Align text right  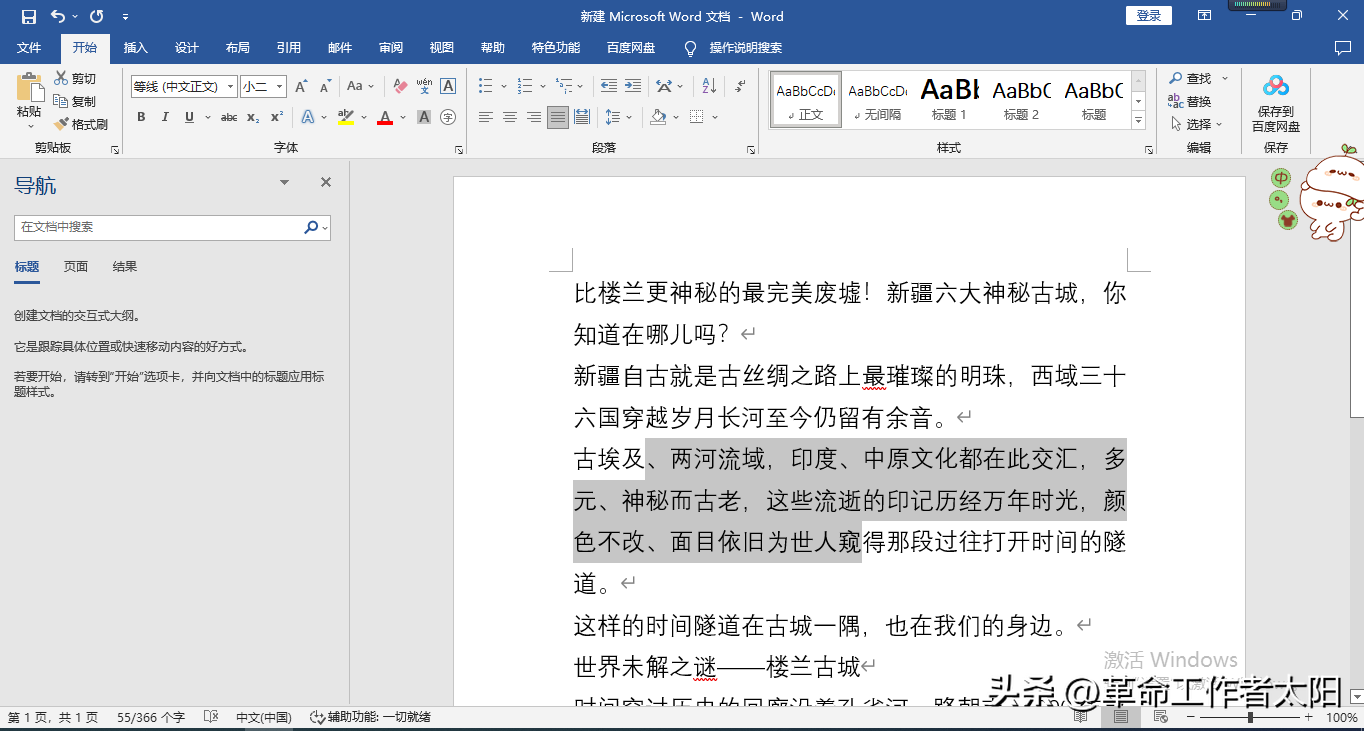[534, 117]
